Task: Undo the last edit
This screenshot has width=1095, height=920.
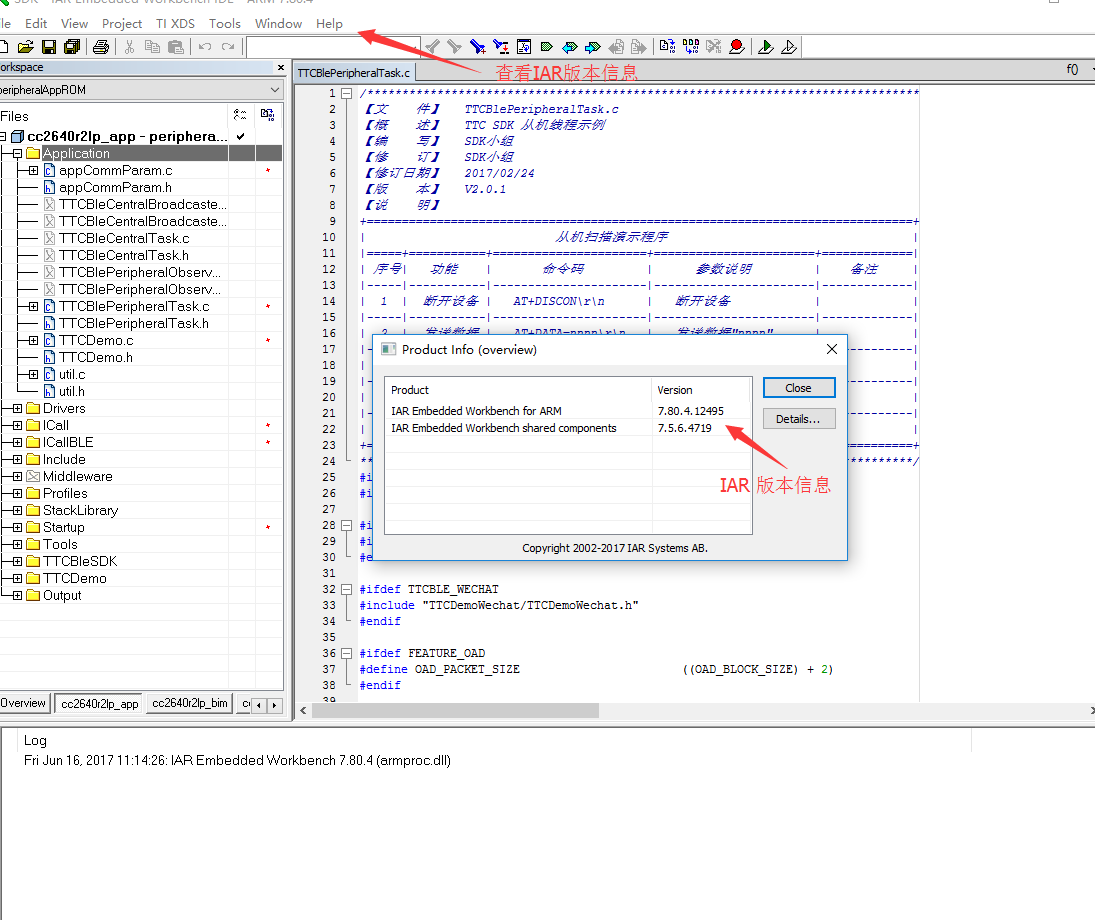Action: [205, 47]
